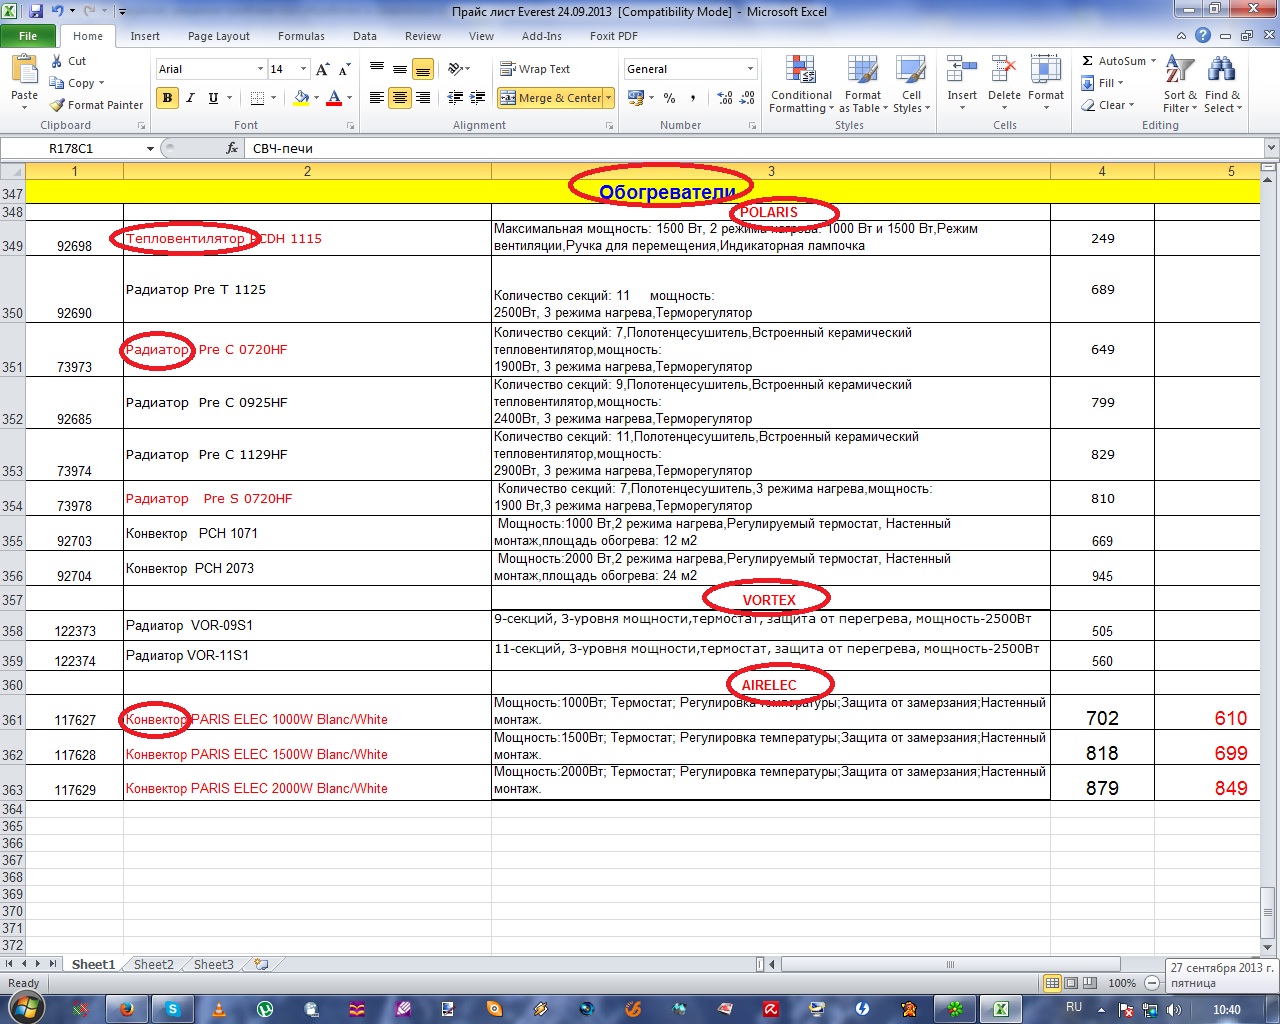
Task: Click the Cut scissors icon
Action: (57, 61)
